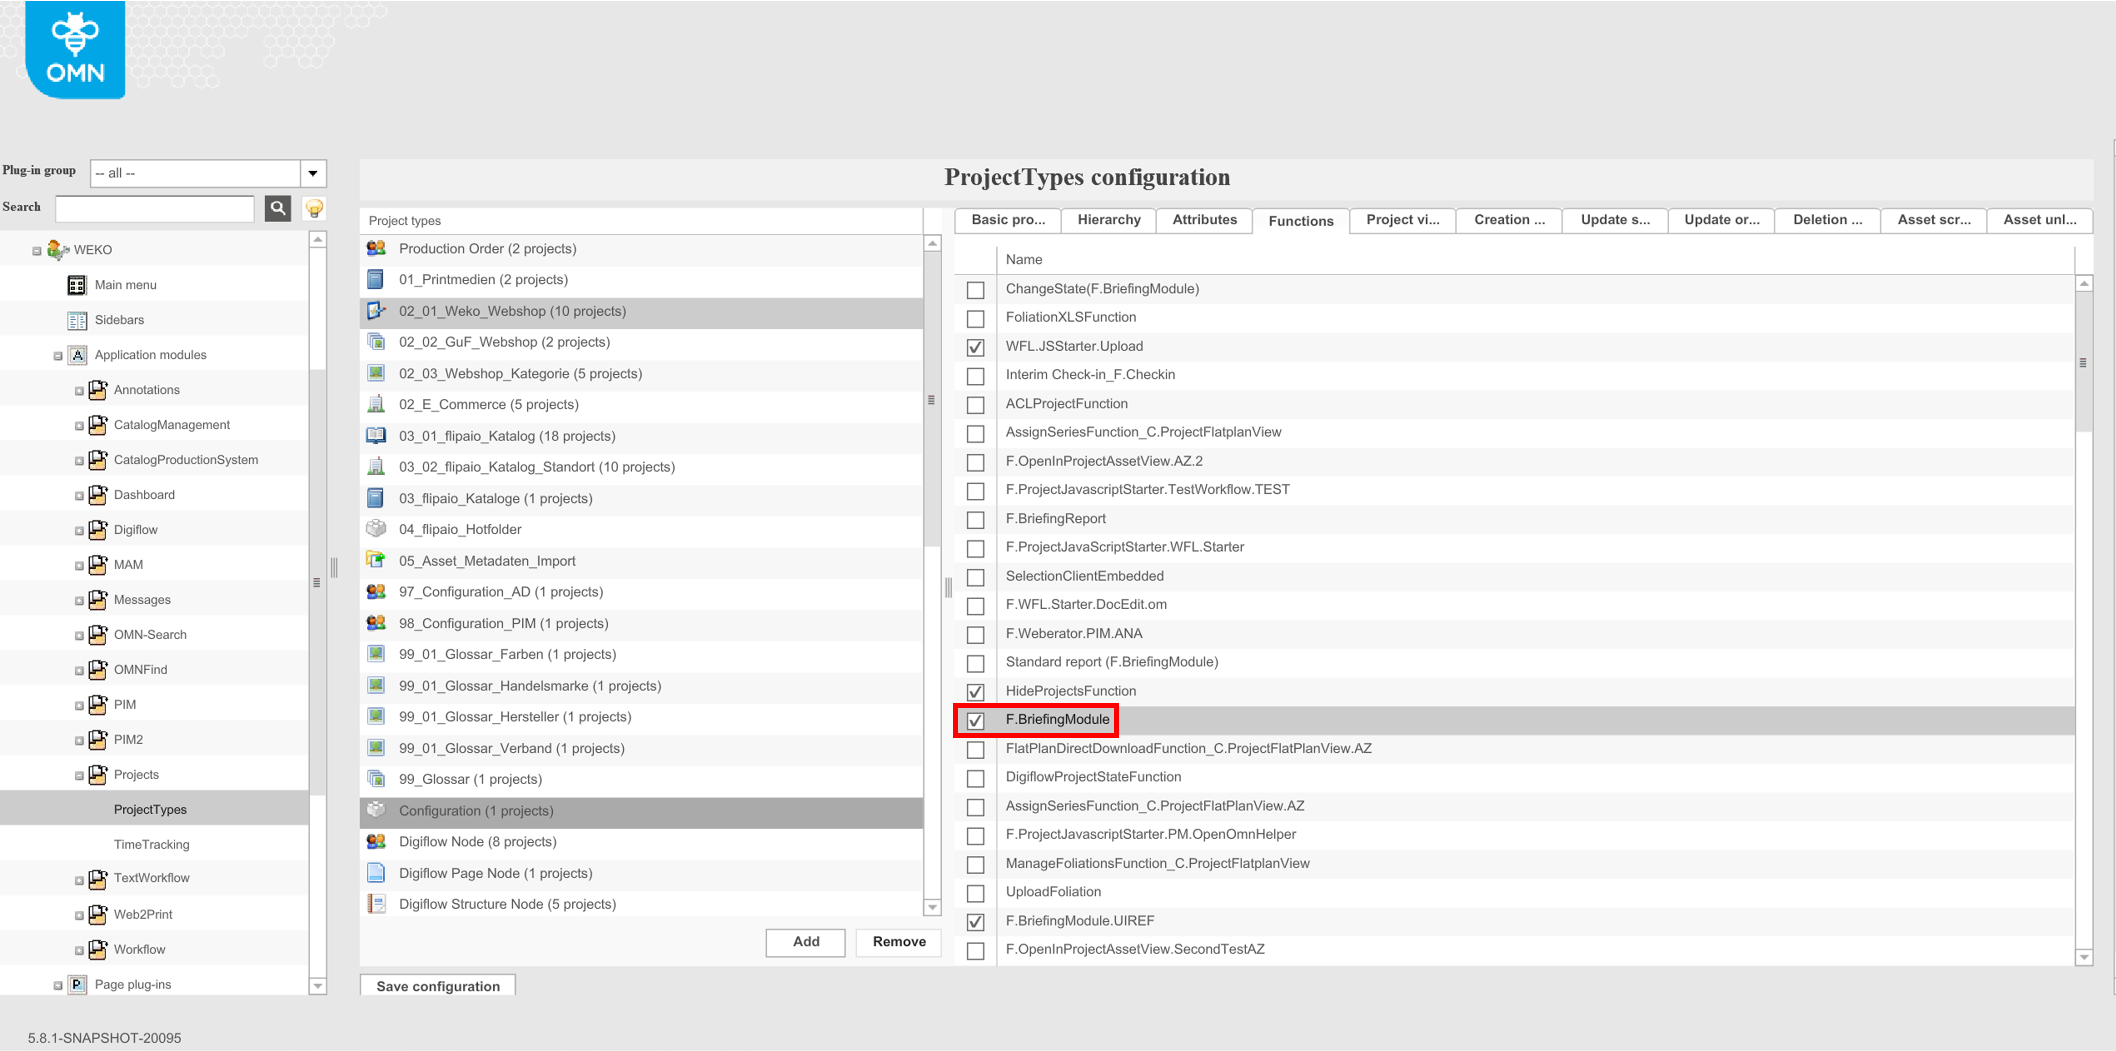Check the ChangeState(F.BriefingModule) checkbox
This screenshot has width=2116, height=1051.
click(x=975, y=289)
